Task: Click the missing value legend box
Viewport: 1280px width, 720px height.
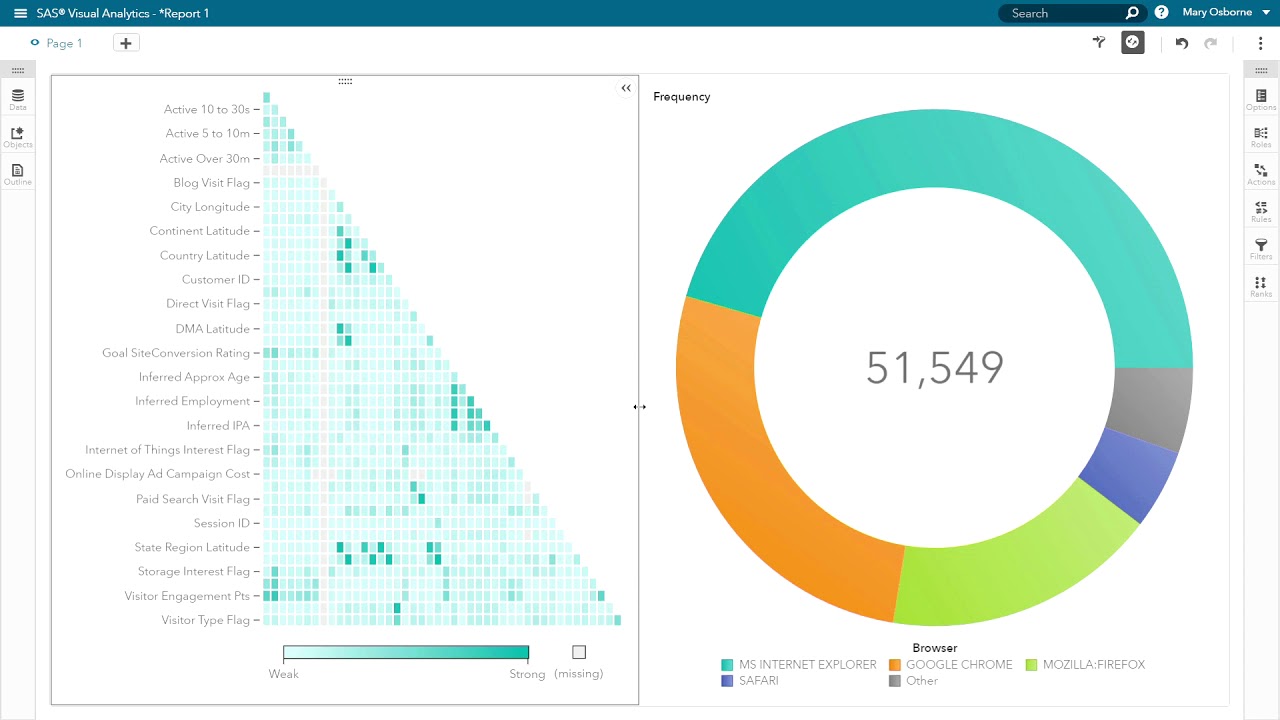Action: [579, 652]
